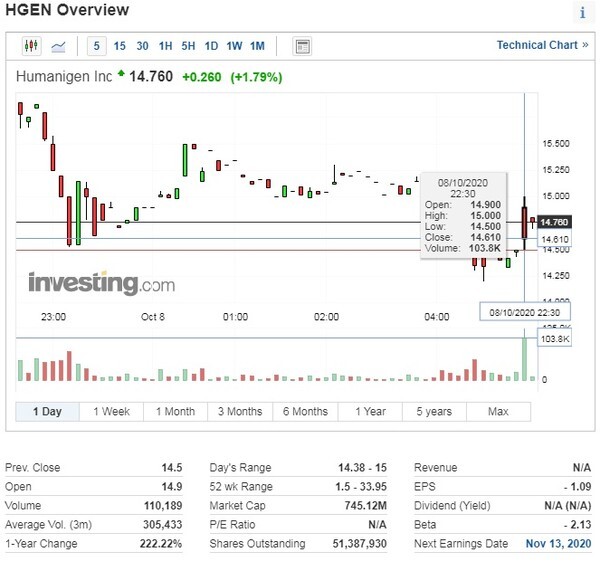This screenshot has height=571, width=600.
Task: Click Average Vol. (3m) value 305,433
Action: [163, 524]
